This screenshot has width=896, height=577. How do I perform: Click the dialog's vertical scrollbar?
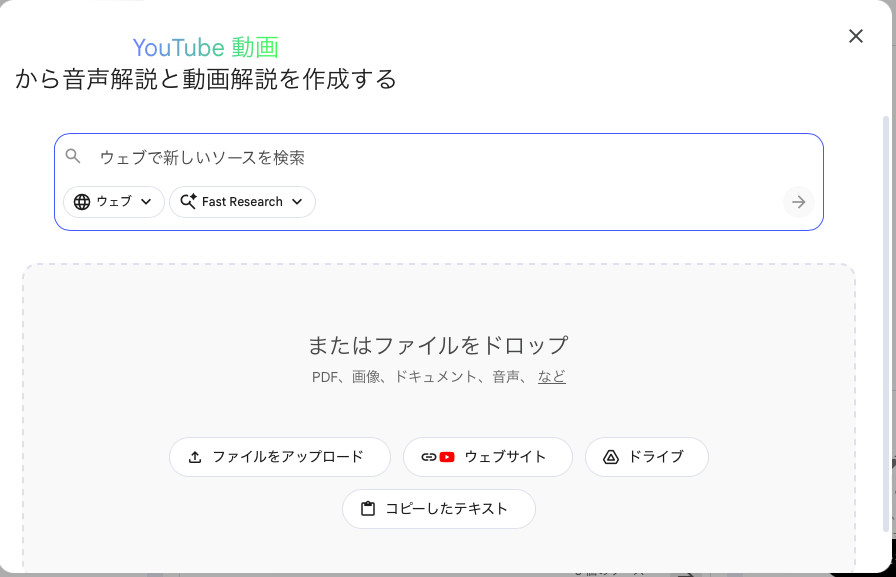[884, 320]
